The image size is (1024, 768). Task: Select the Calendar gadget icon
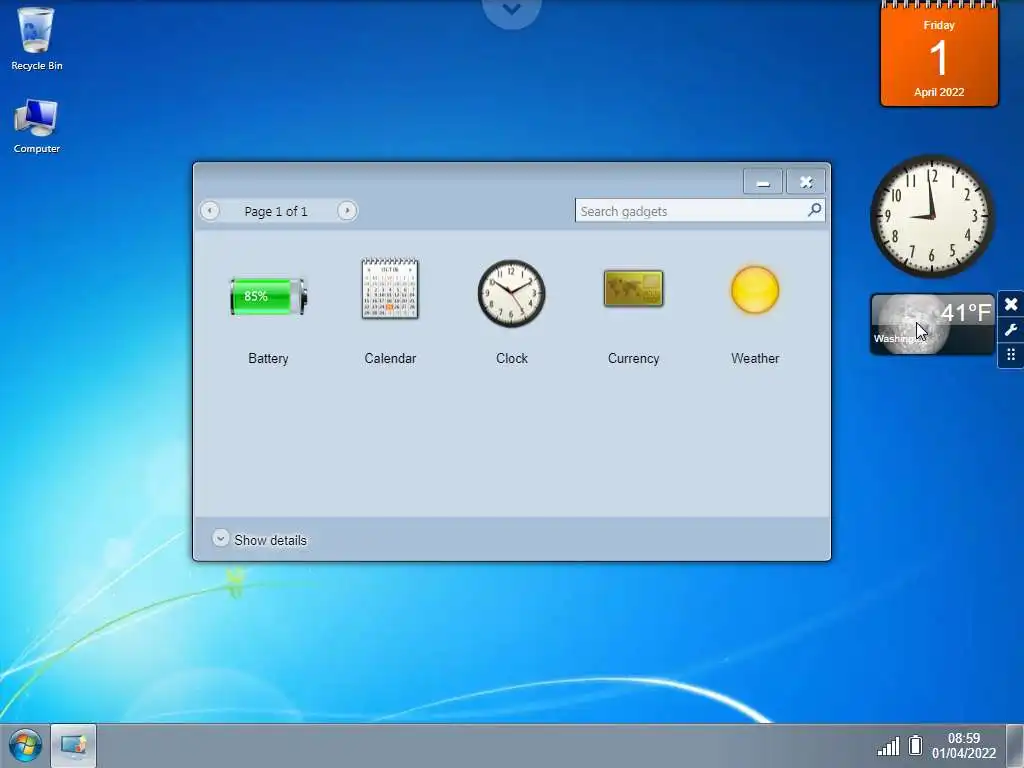point(390,289)
